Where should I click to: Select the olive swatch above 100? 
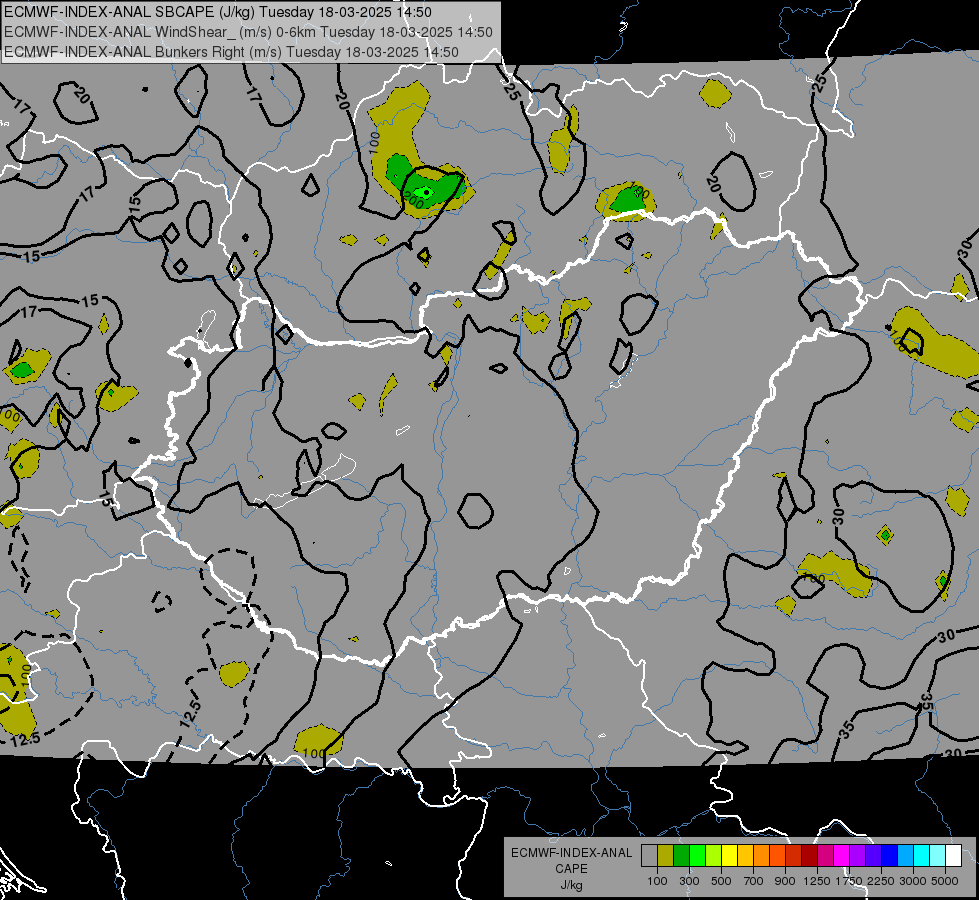pyautogui.click(x=665, y=856)
